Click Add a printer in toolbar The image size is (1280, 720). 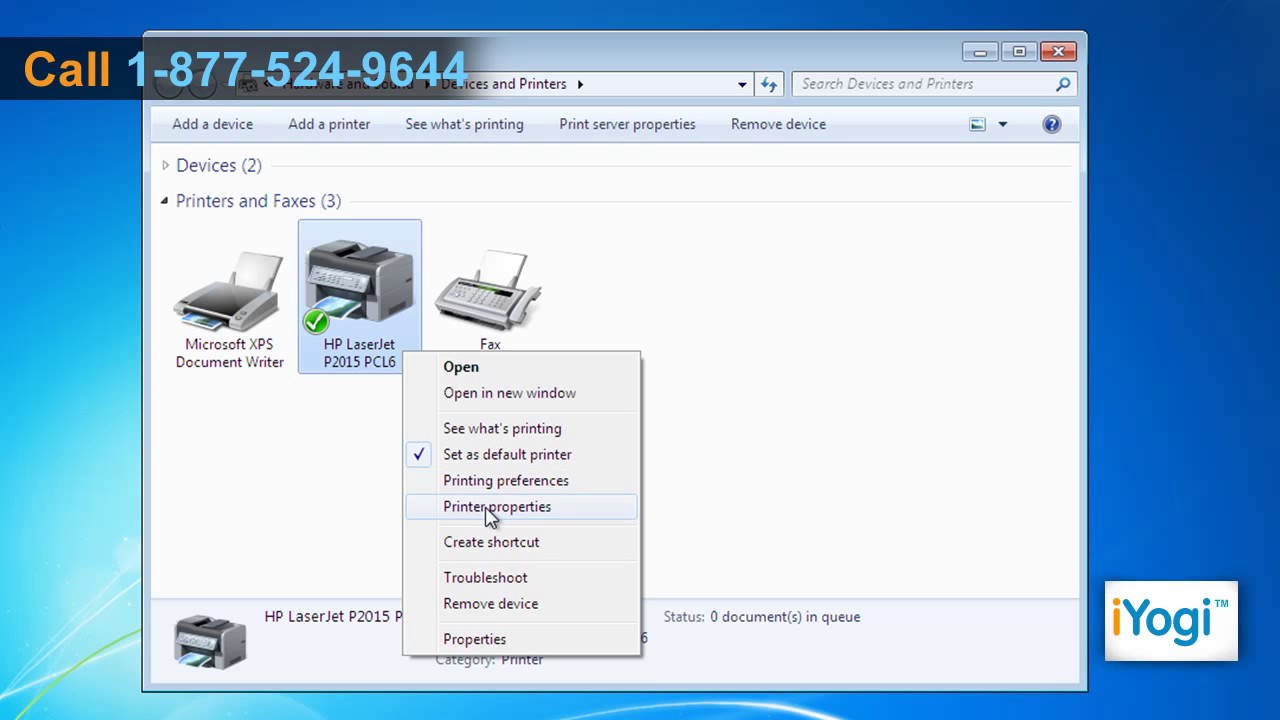[x=329, y=124]
